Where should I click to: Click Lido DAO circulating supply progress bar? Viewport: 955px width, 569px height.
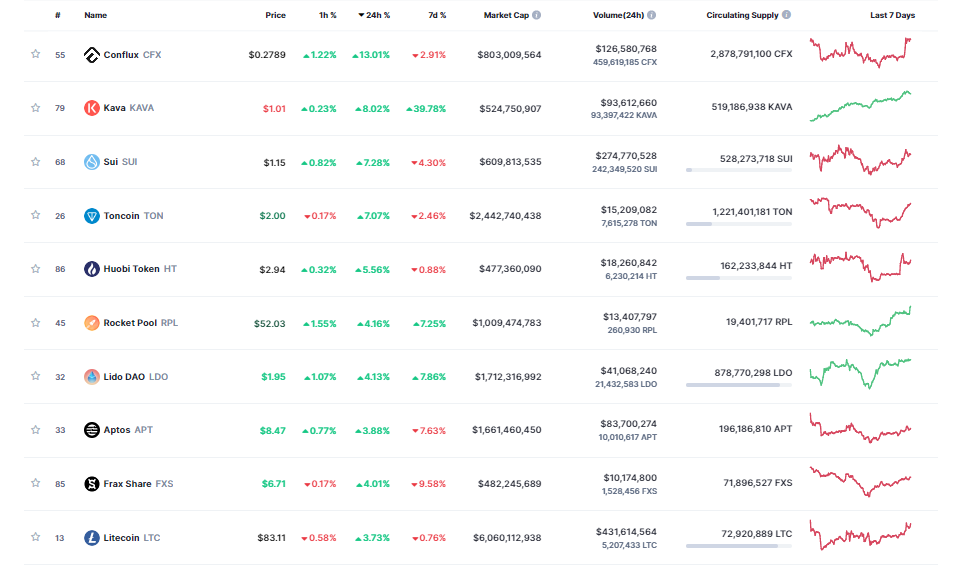[739, 385]
